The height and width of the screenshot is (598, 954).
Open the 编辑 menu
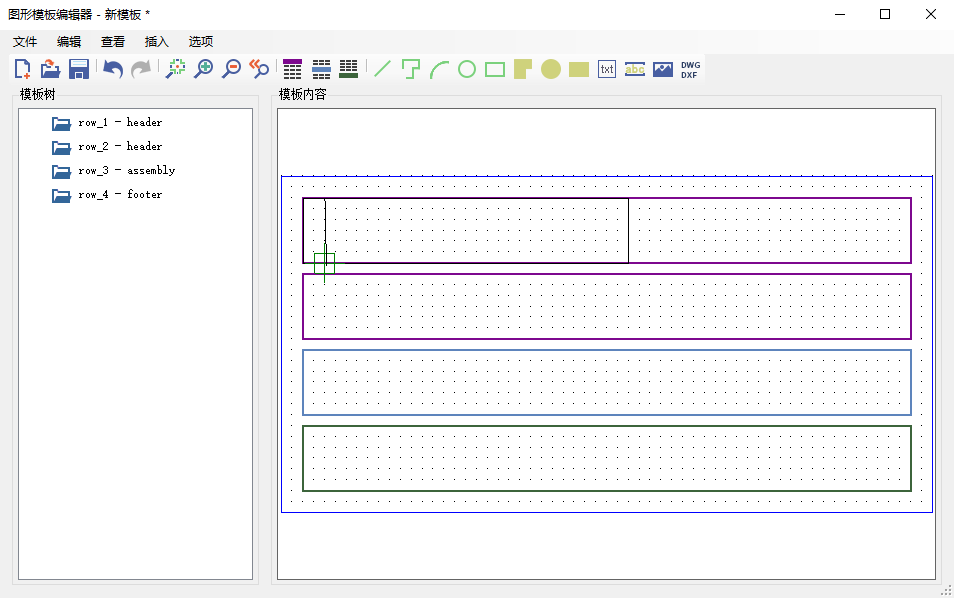[x=69, y=41]
